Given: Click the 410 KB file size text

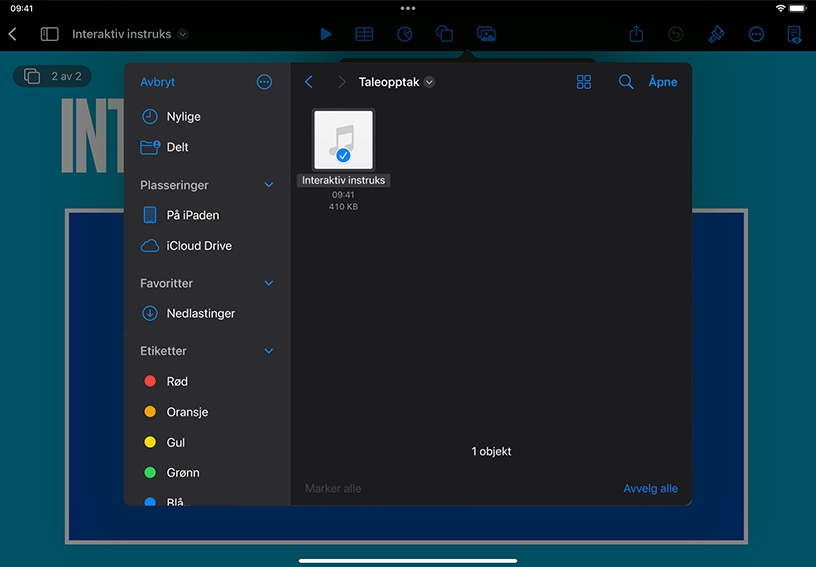Looking at the screenshot, I should click(x=343, y=207).
